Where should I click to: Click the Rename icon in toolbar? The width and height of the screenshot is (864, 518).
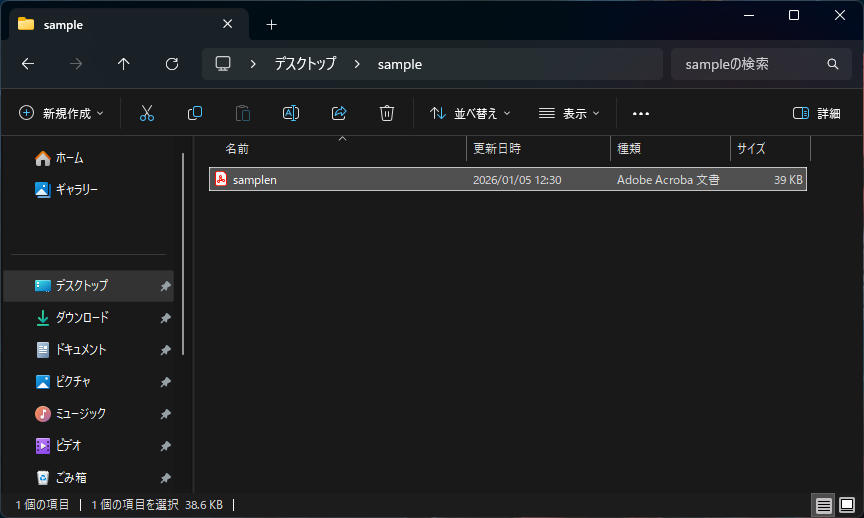(x=291, y=113)
